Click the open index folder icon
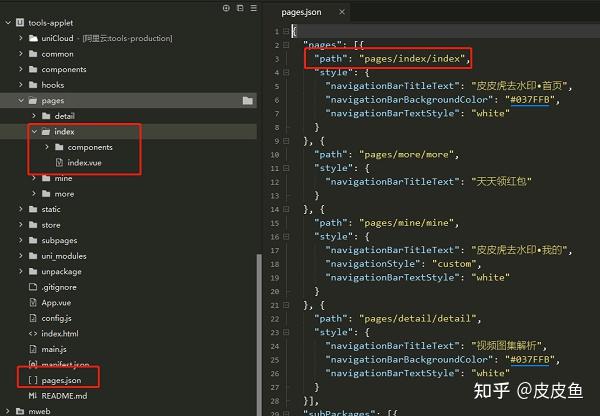The height and width of the screenshot is (416, 600). (x=46, y=131)
